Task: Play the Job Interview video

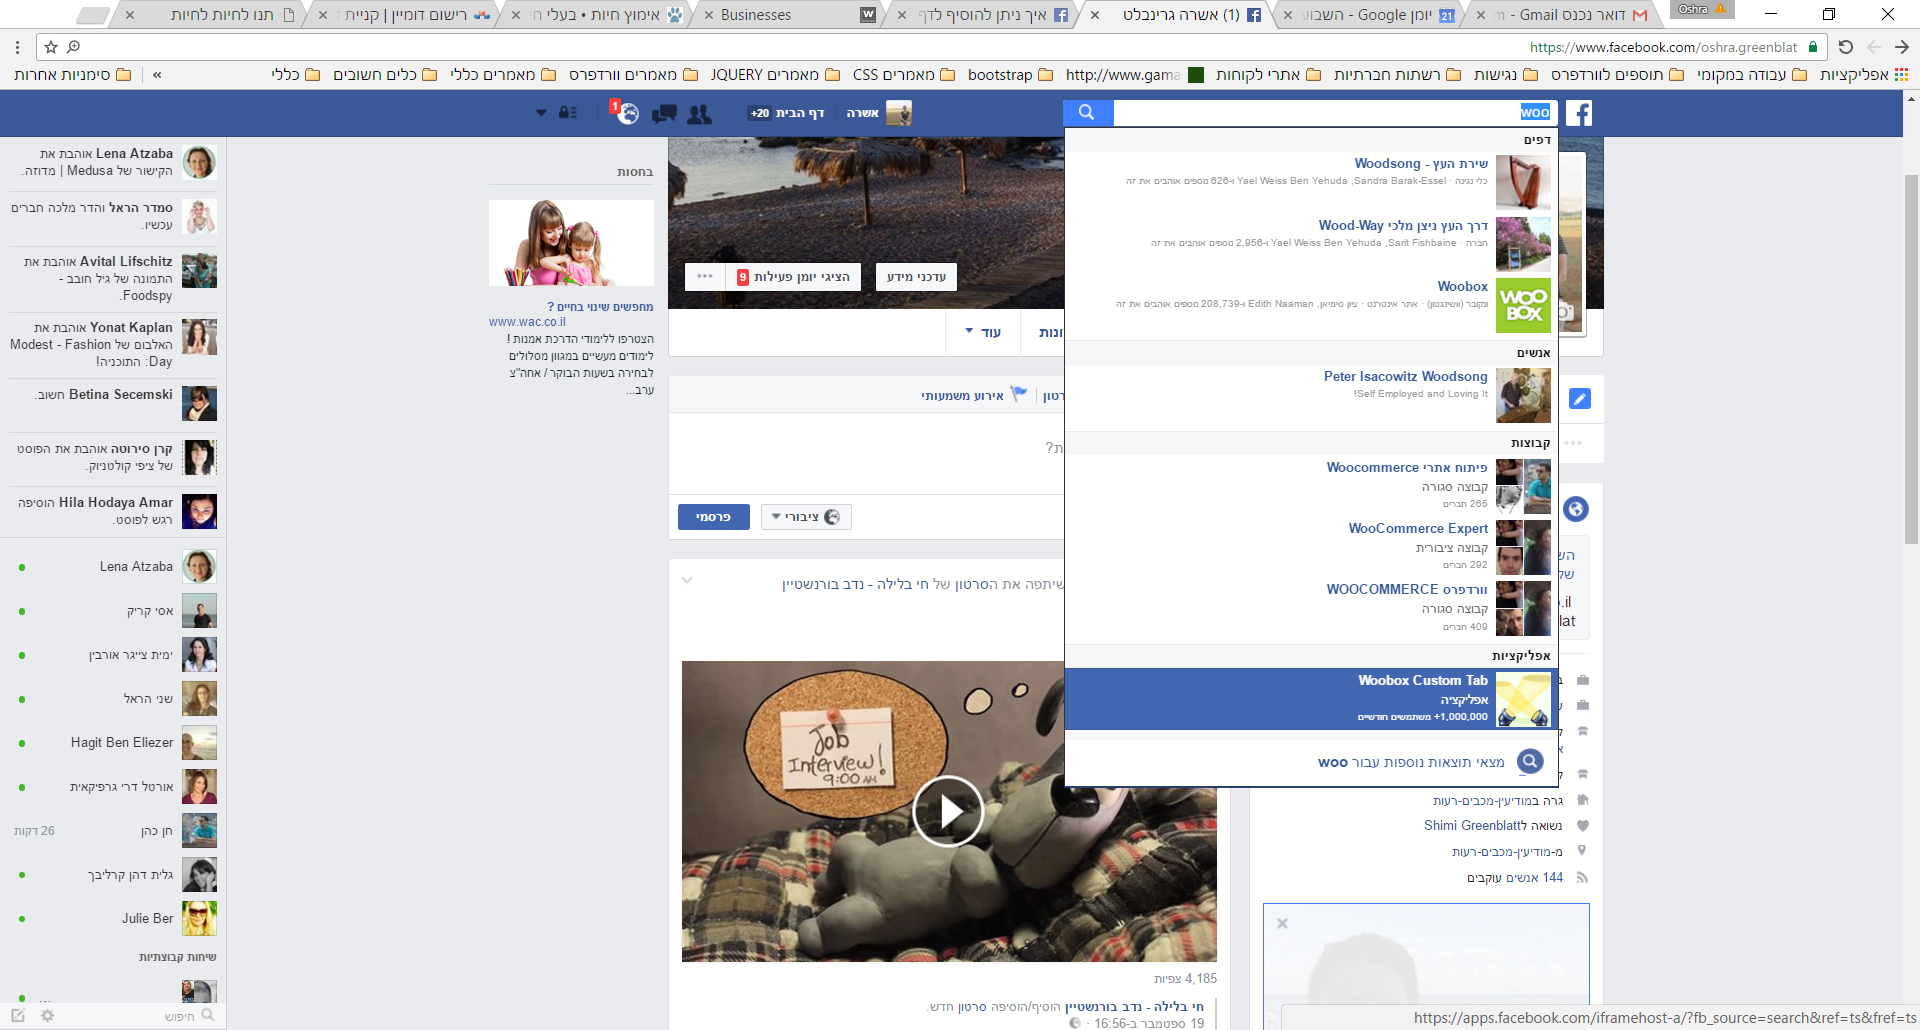Action: (947, 811)
